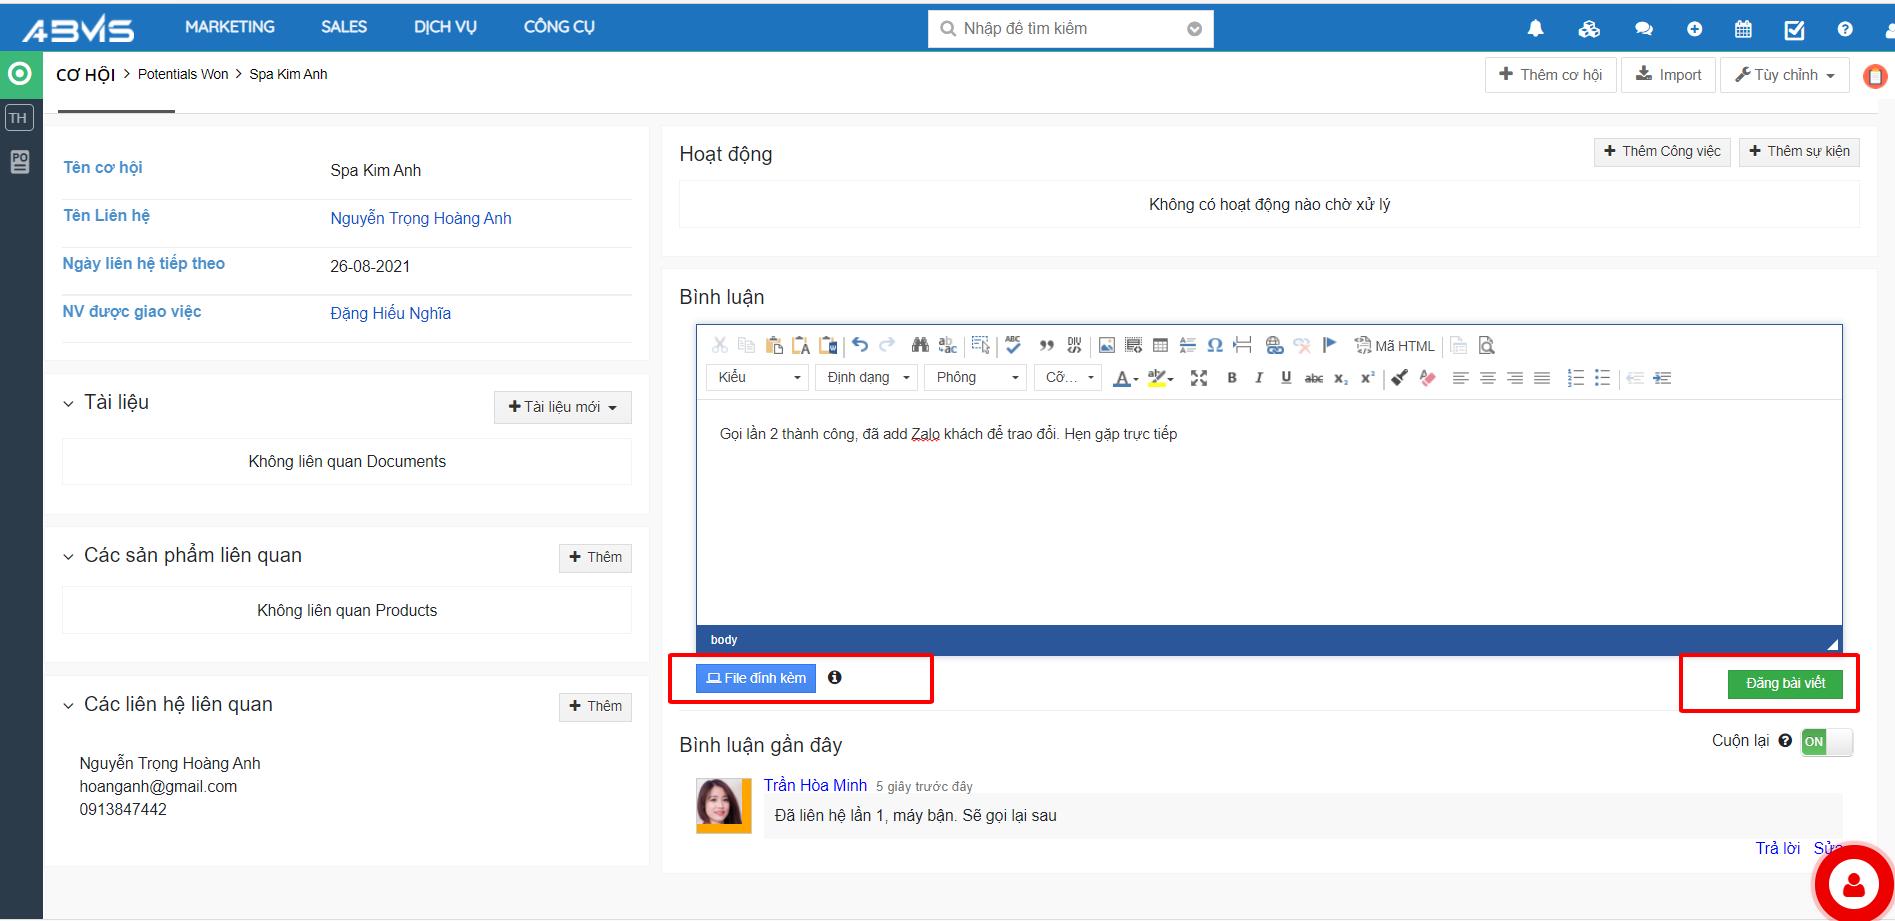Viewport: 1895px width, 921px height.
Task: Pick a text highlight background color
Action: pos(1158,378)
